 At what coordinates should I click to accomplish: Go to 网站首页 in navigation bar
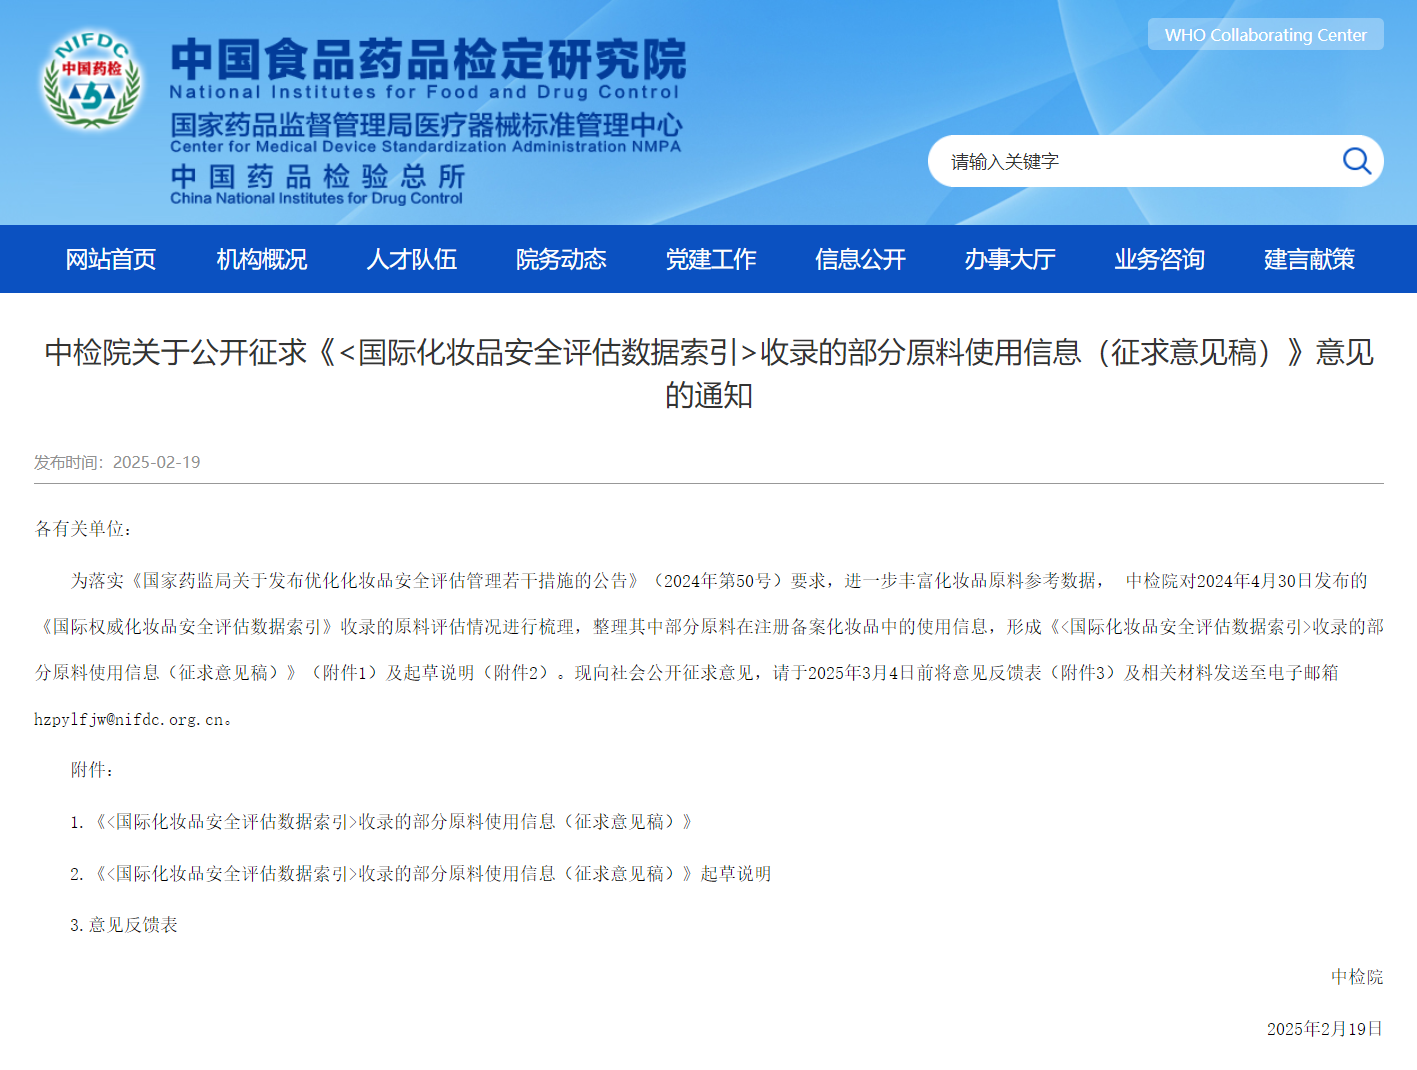pyautogui.click(x=111, y=259)
